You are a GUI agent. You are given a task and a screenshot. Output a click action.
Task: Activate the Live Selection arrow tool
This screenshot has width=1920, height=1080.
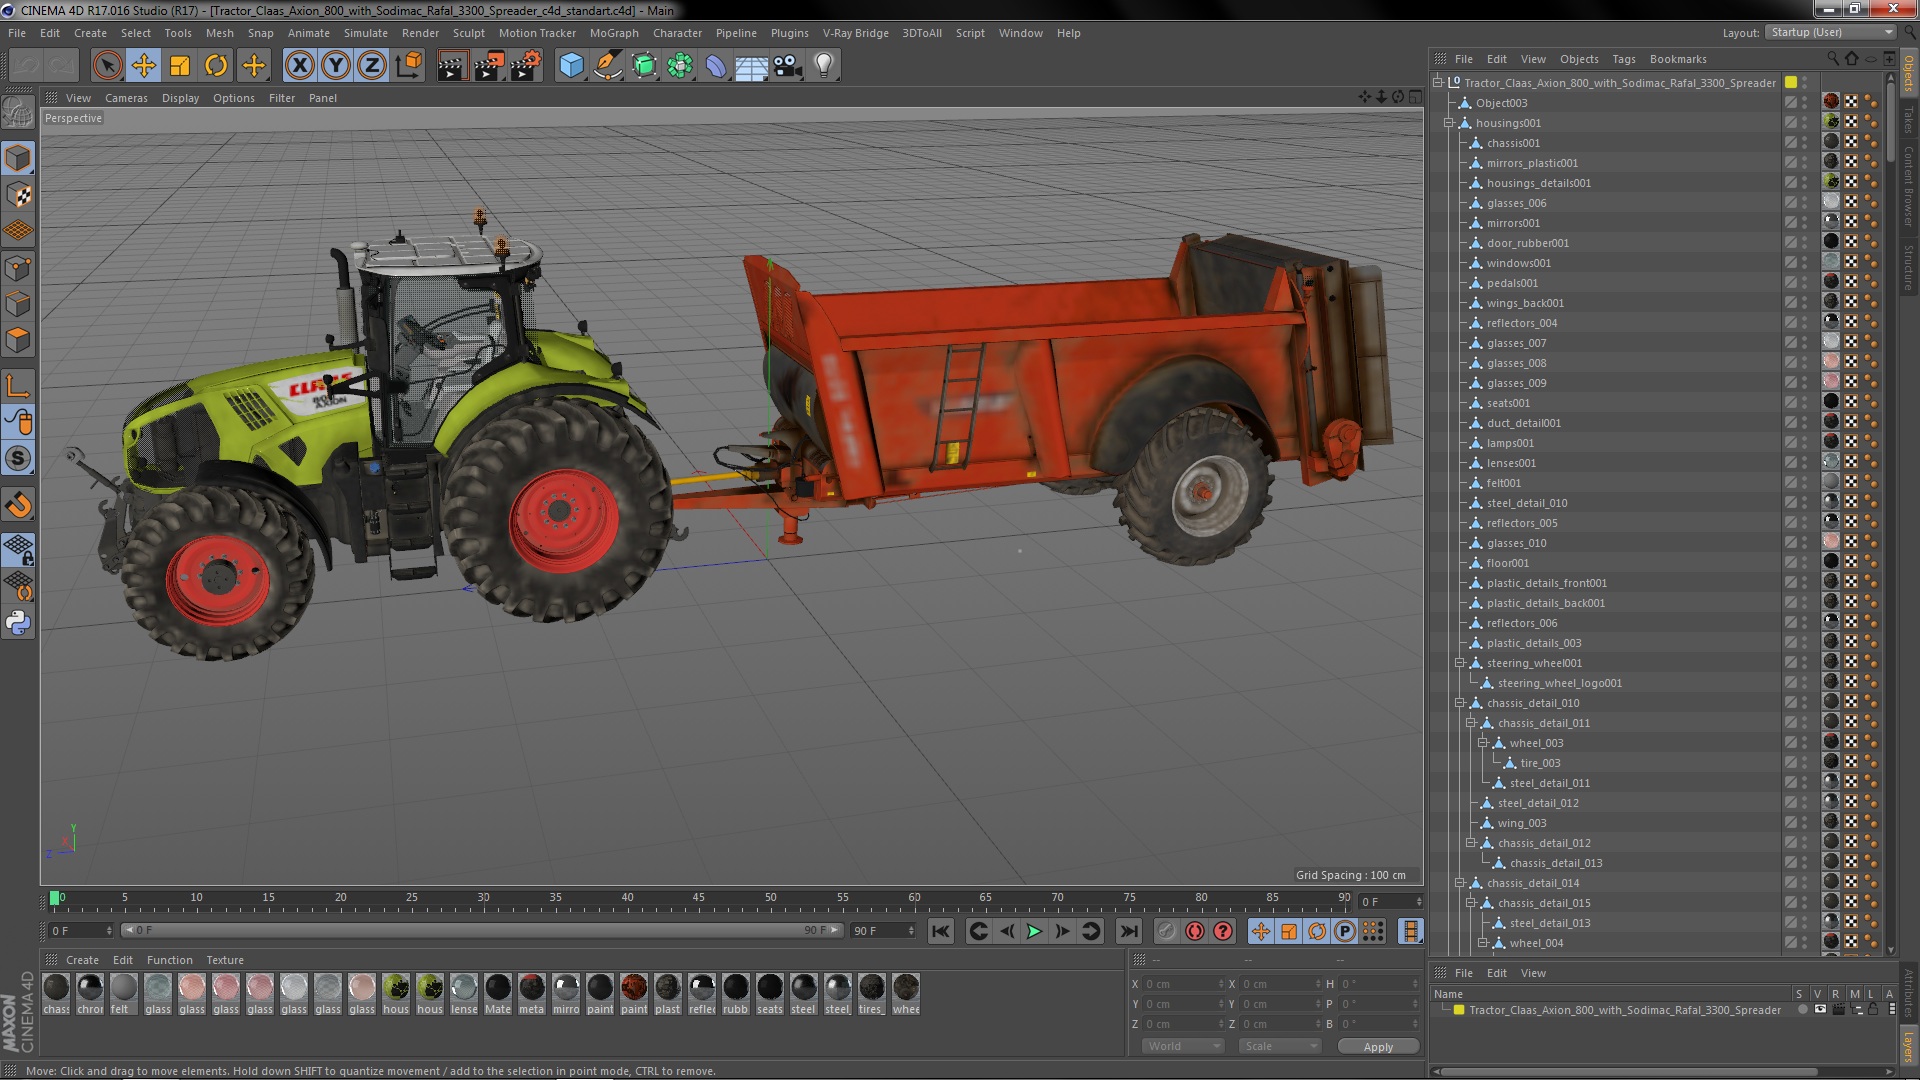coord(107,66)
